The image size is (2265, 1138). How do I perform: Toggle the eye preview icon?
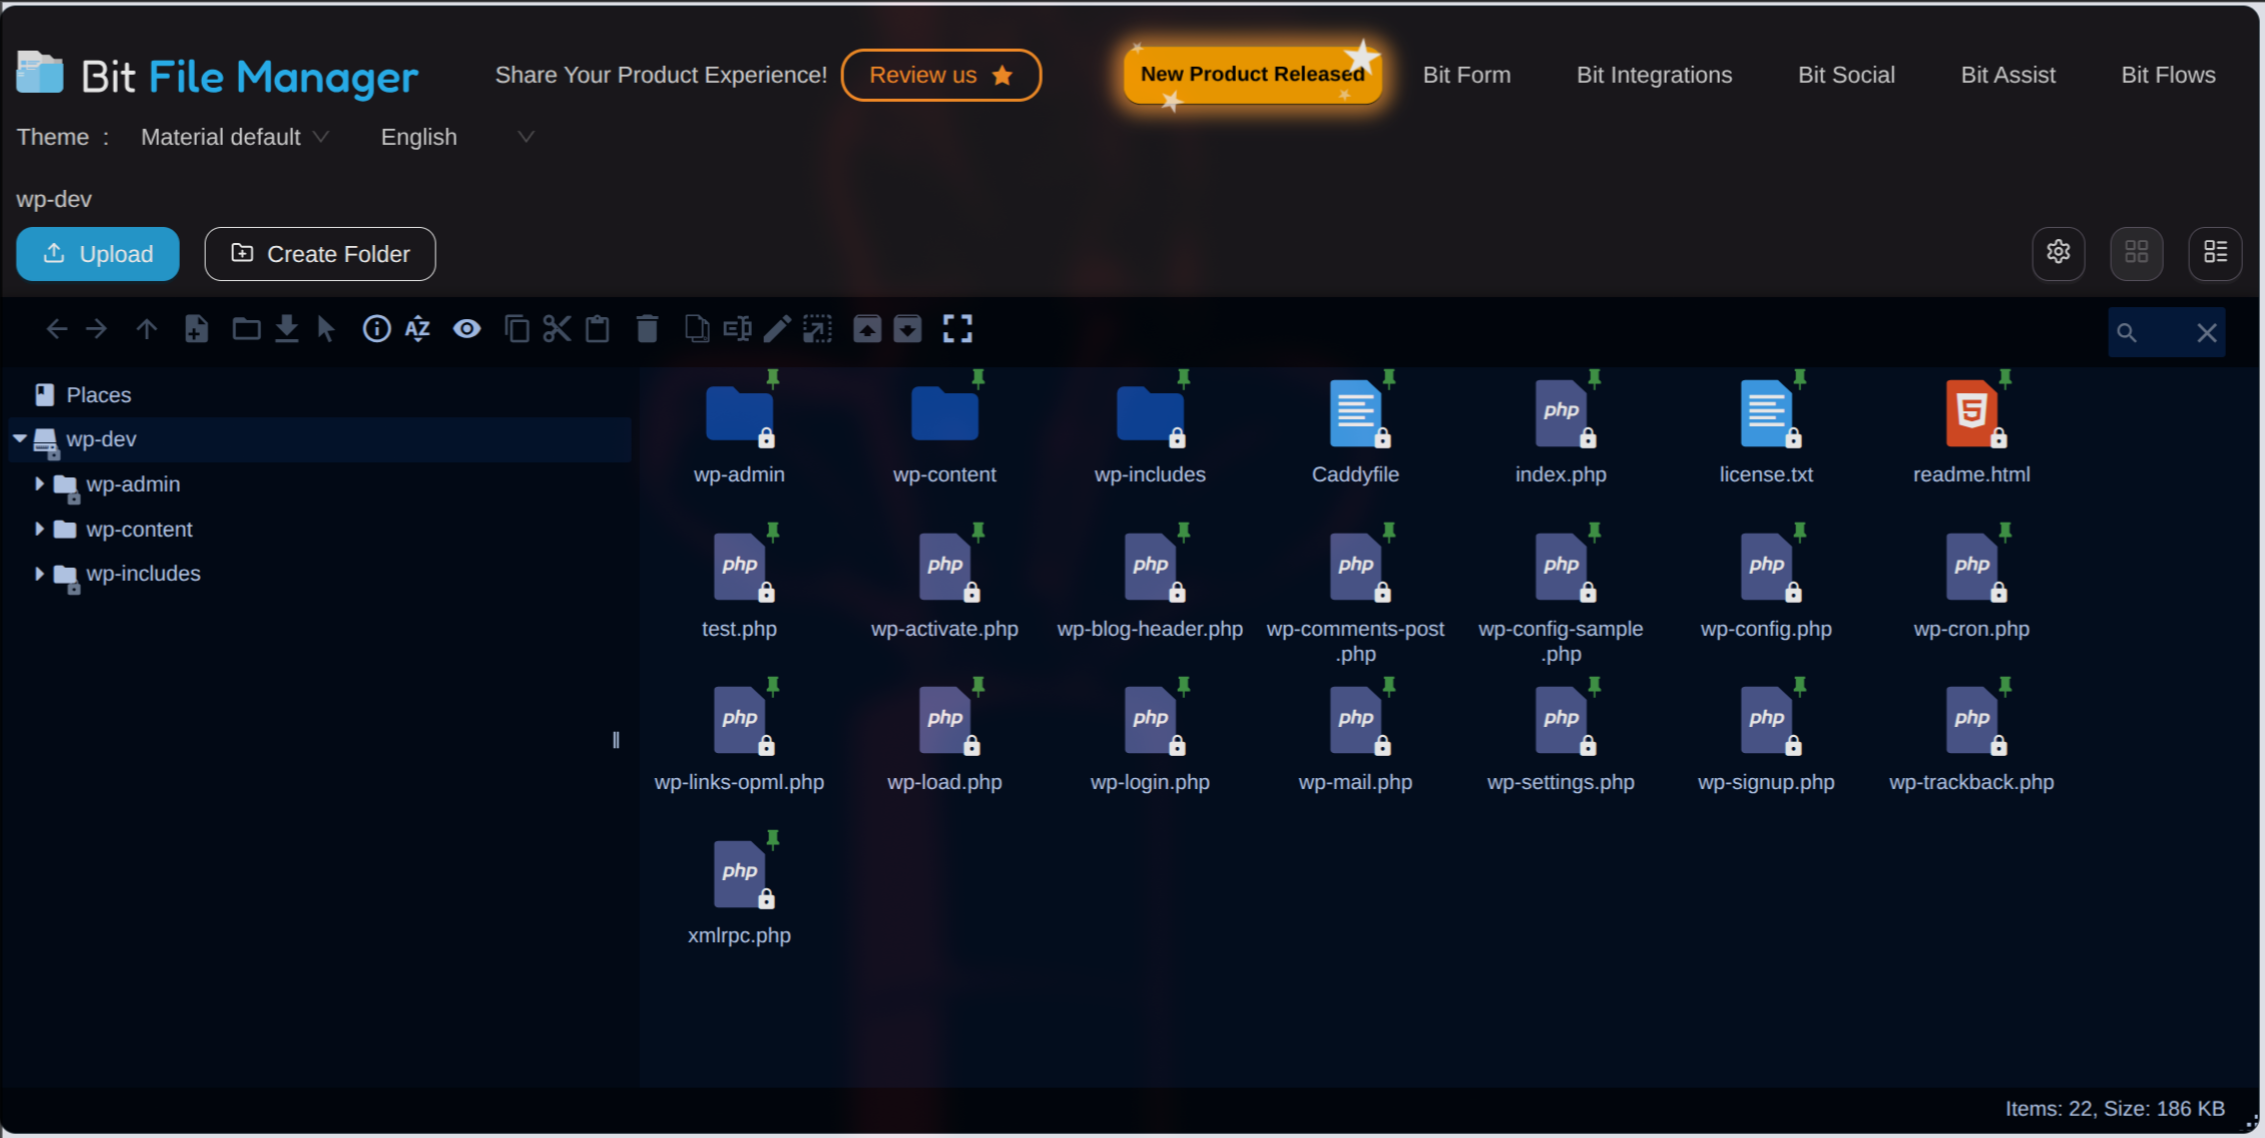[x=467, y=329]
